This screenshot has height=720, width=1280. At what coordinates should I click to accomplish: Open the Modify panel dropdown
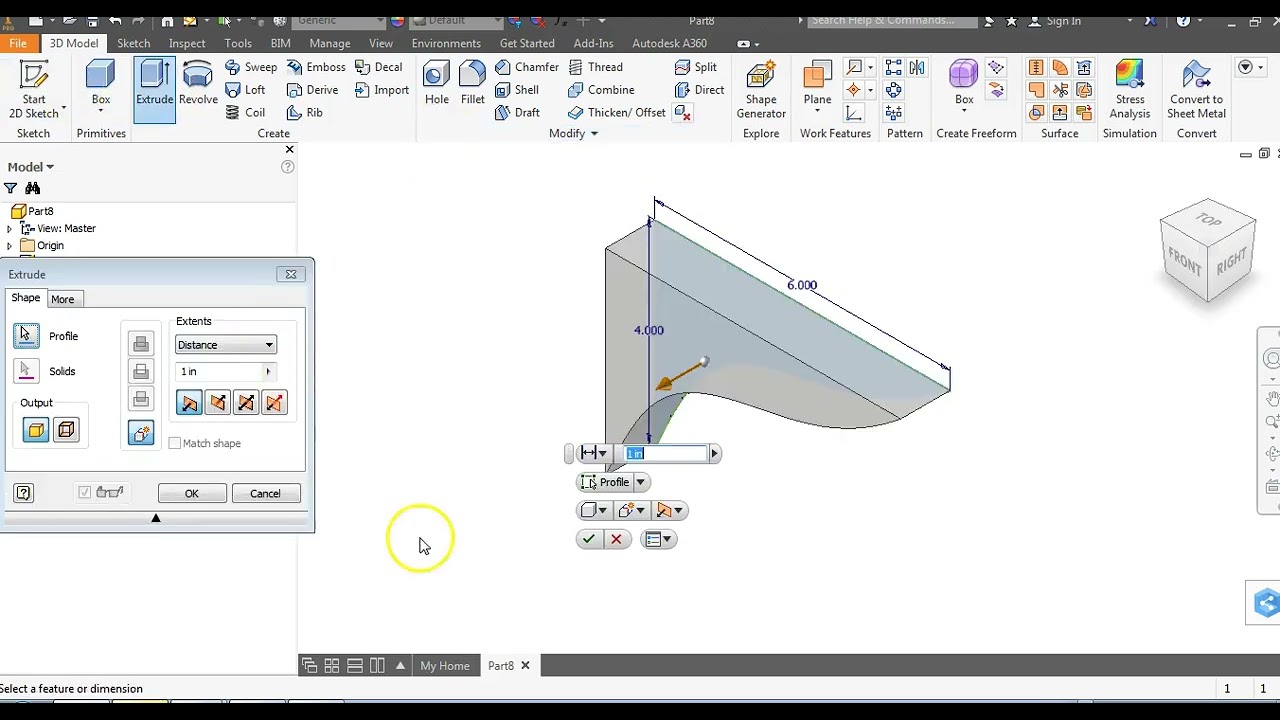573,133
